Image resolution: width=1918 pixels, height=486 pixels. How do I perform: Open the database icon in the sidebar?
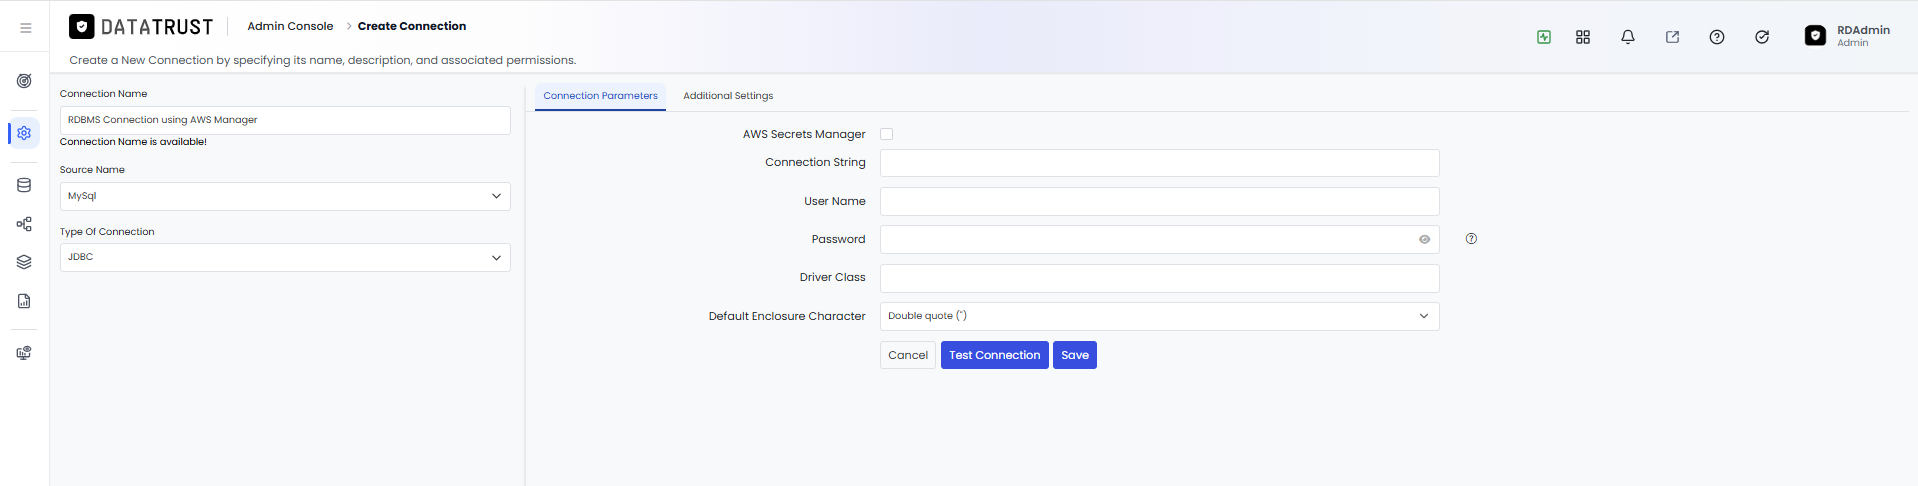(24, 185)
